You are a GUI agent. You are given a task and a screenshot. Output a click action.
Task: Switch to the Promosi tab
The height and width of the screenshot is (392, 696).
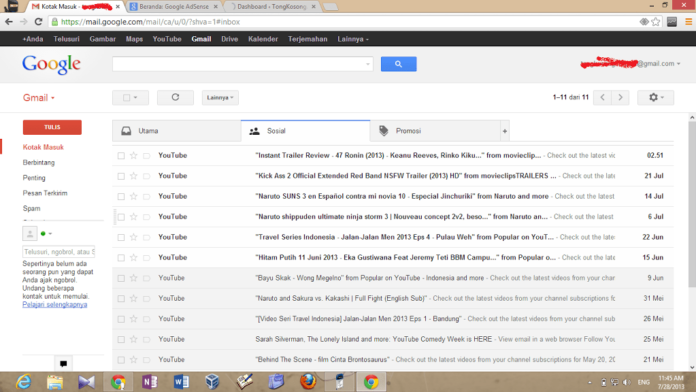click(435, 131)
